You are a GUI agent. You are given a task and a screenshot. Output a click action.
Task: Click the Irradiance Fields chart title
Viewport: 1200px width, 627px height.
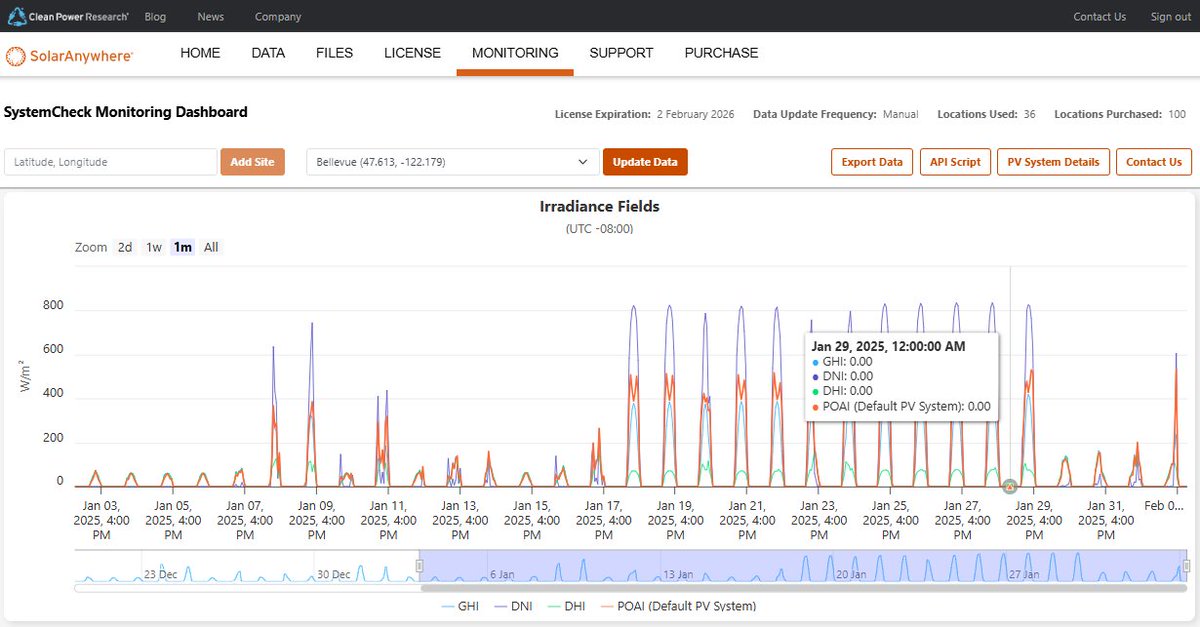pos(600,207)
